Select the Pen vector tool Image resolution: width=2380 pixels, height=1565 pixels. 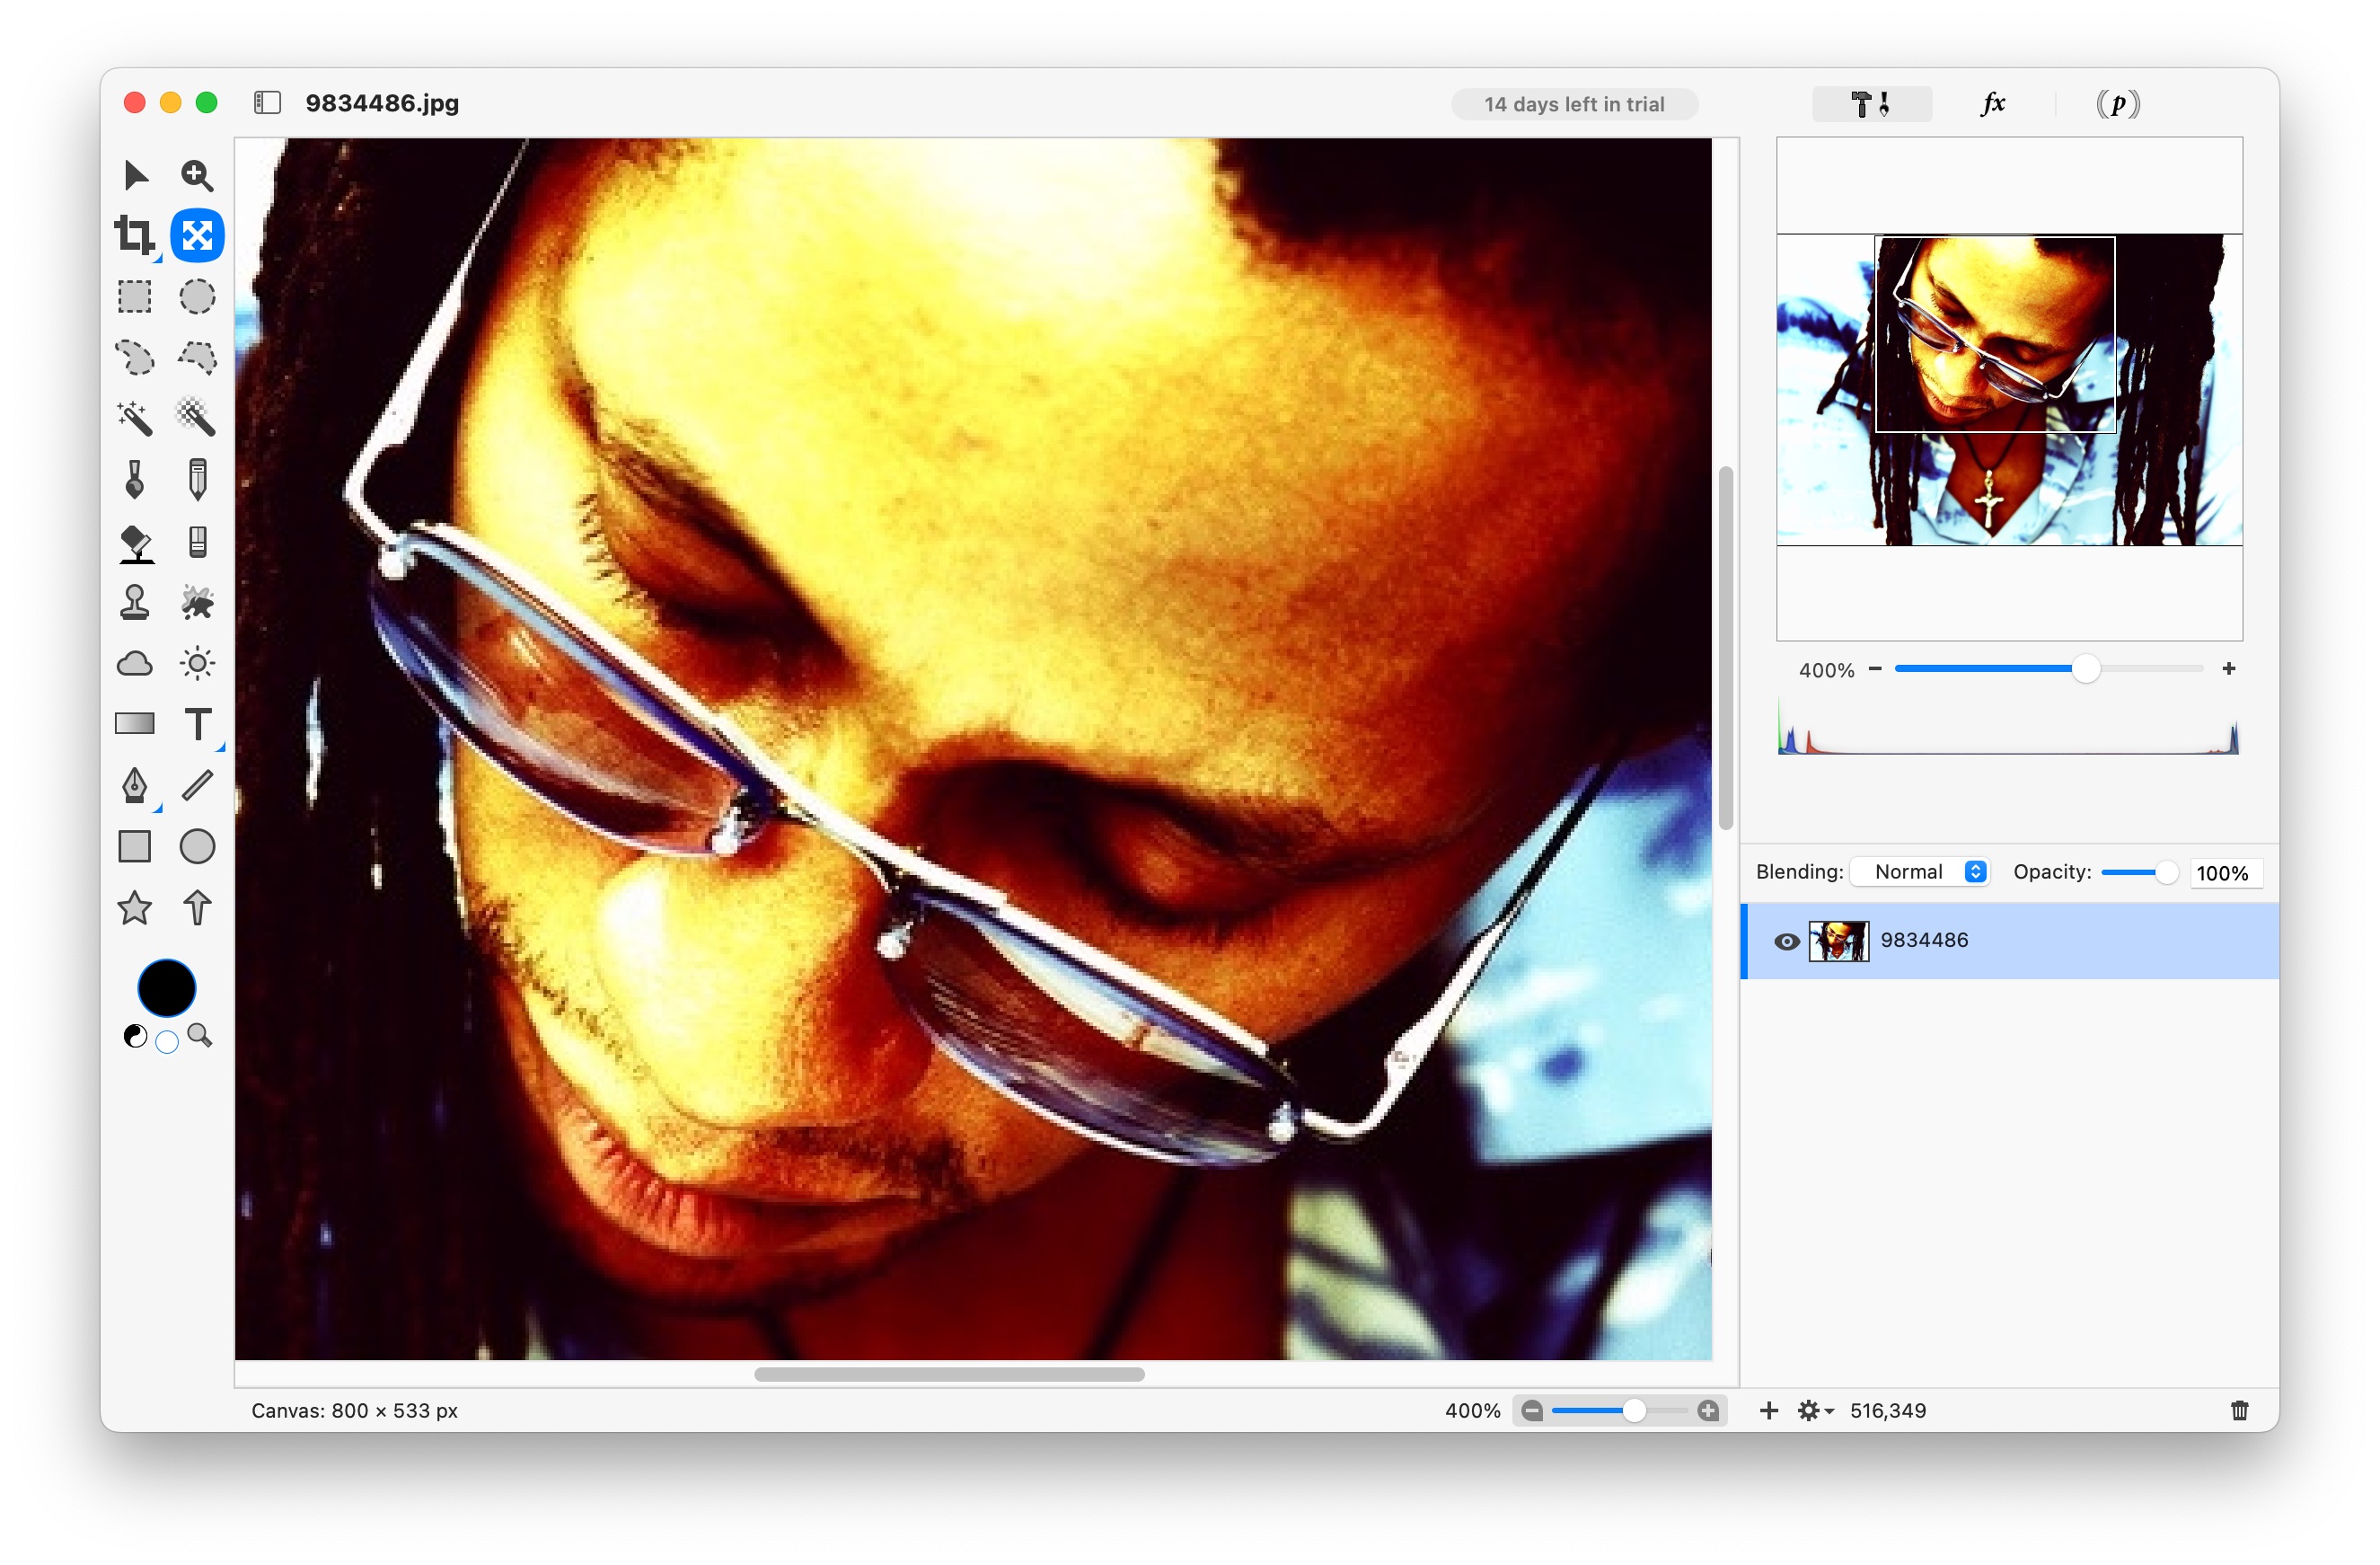[x=134, y=785]
